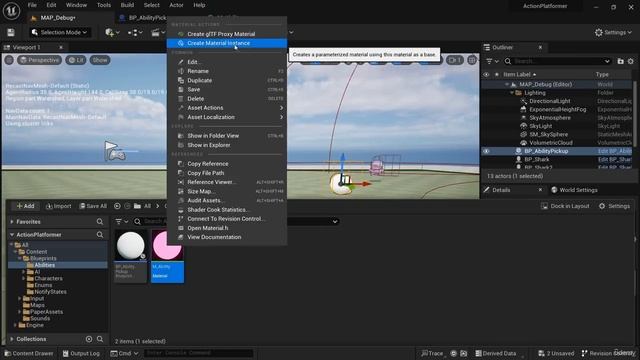640x360 pixels.
Task: Toggle the Outliner visibility column header eye
Action: point(486,75)
